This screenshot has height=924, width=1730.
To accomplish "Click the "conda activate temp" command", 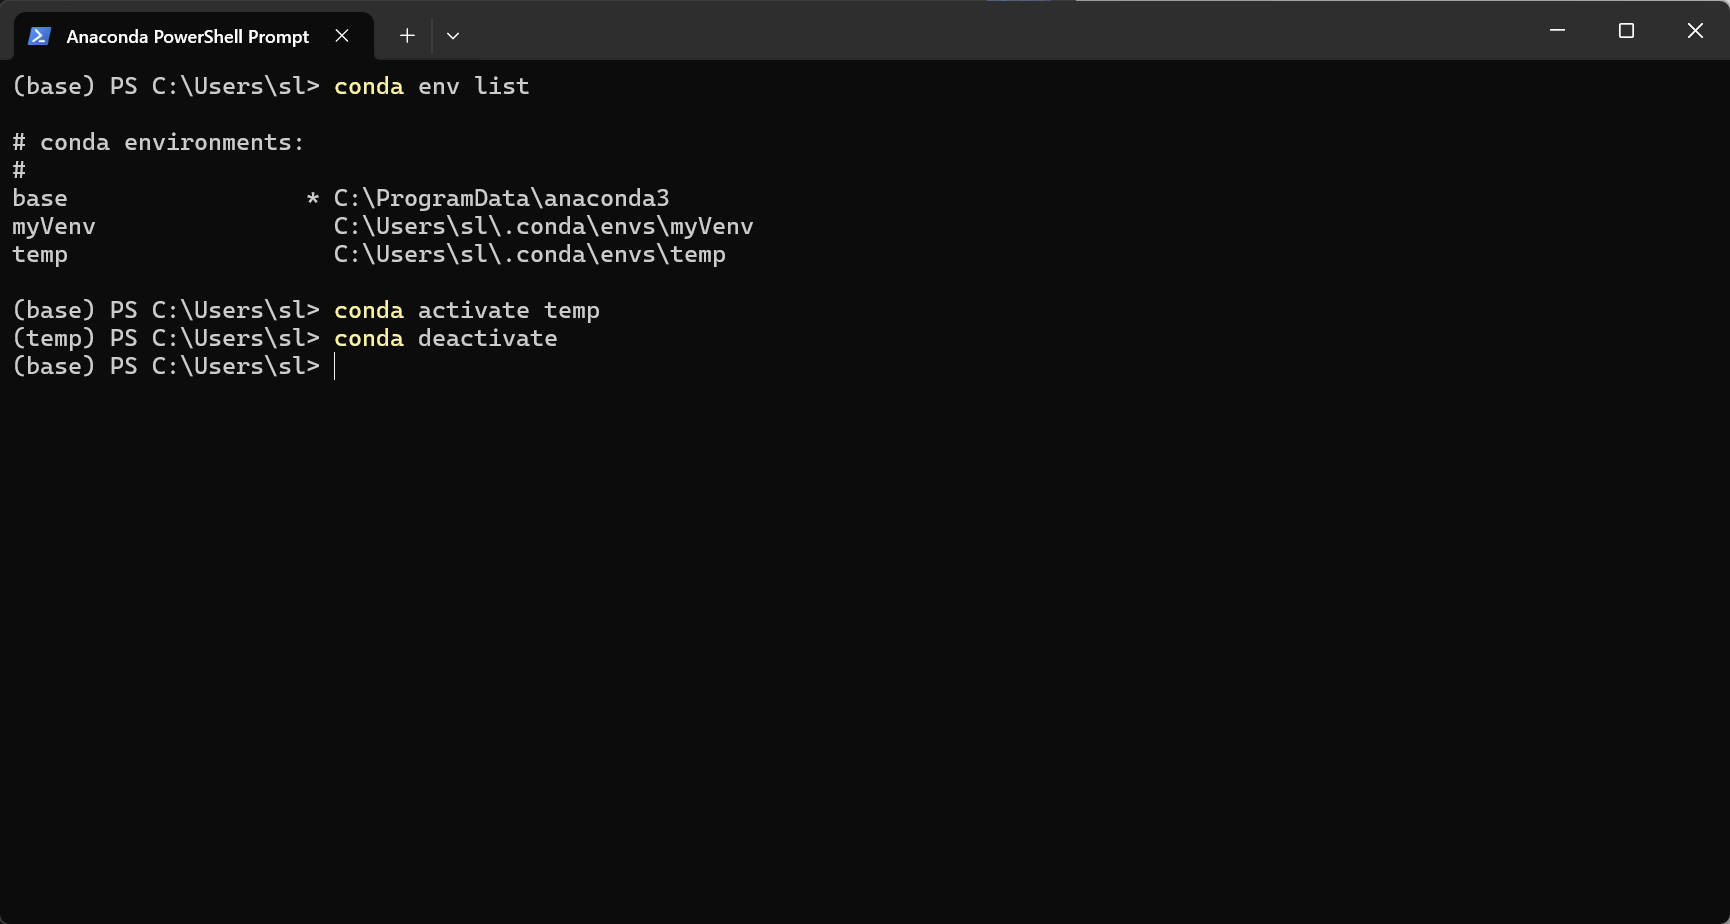I will pos(466,311).
